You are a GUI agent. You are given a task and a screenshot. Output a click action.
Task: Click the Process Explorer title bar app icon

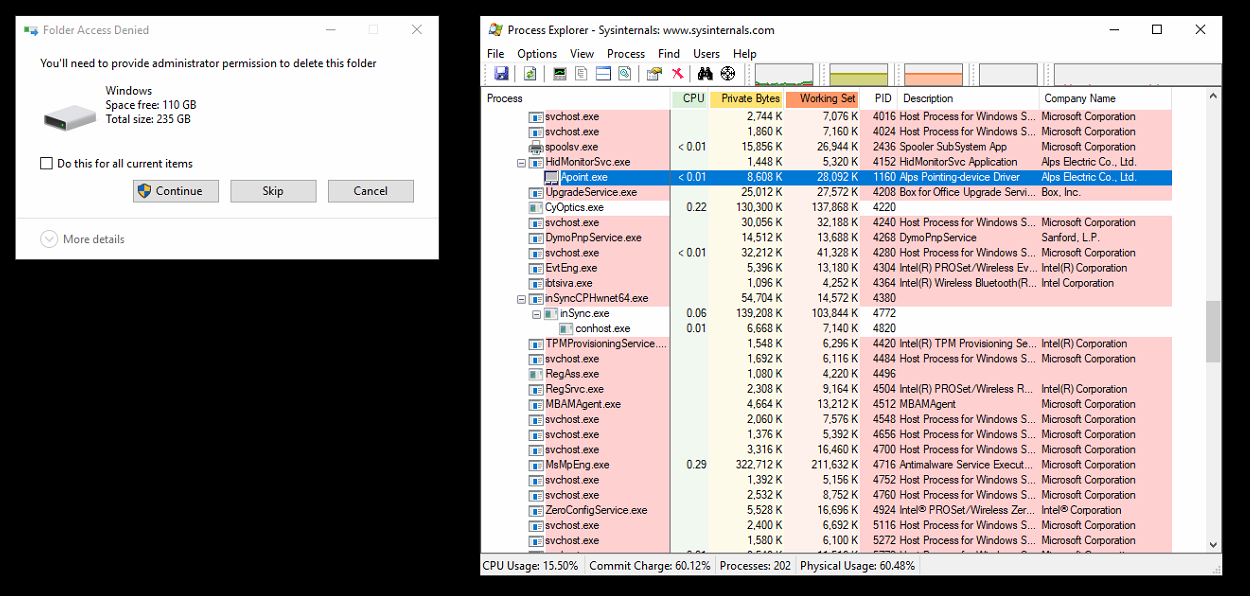pos(495,30)
